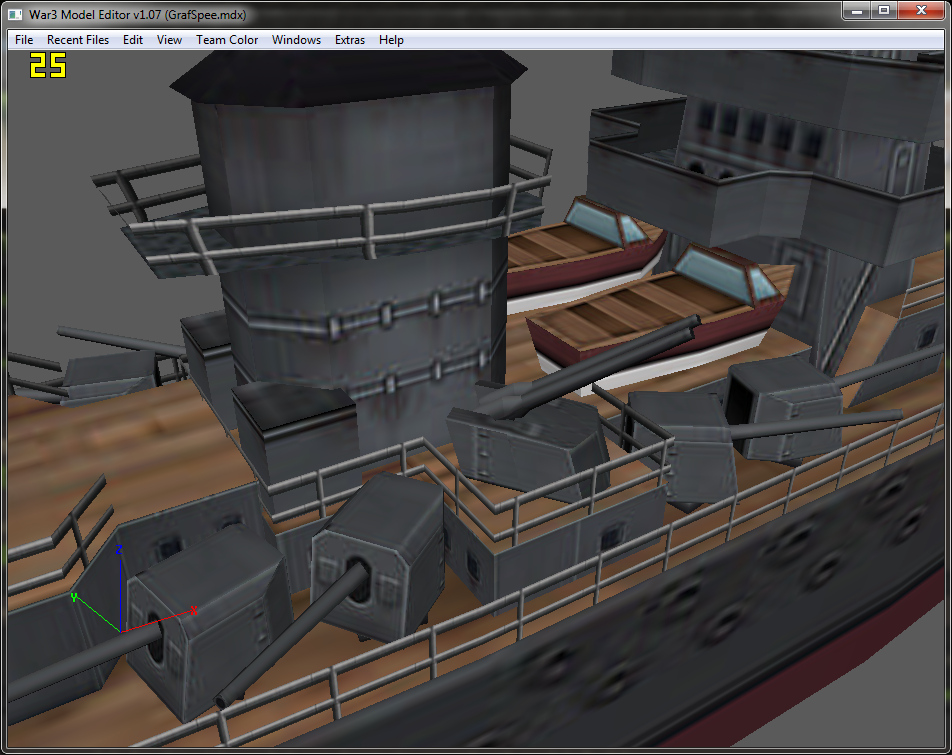Click the War3 Model Editor title bar icon
952x755 pixels.
pos(15,15)
